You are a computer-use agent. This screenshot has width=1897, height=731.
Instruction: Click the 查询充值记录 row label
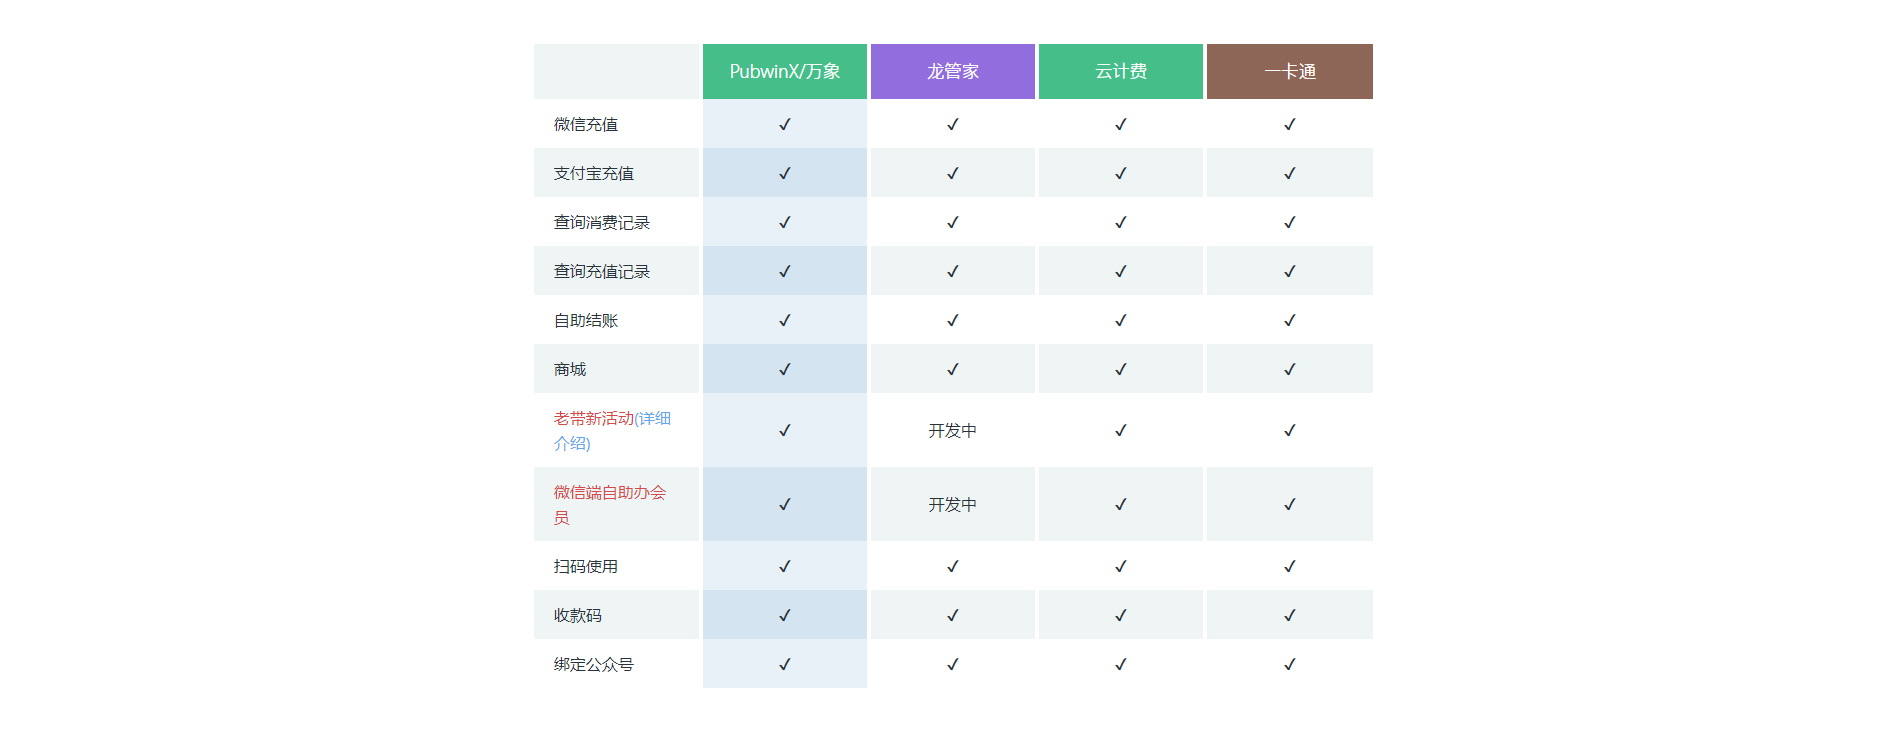[602, 271]
